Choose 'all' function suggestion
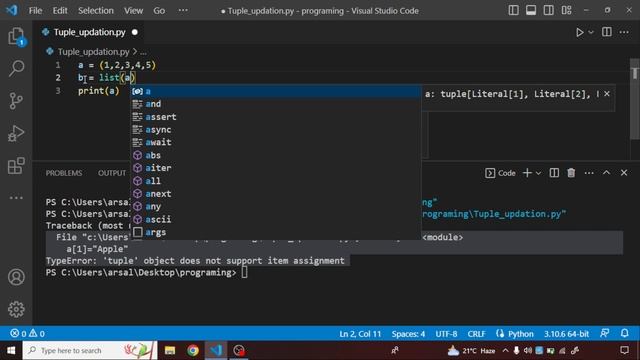 tap(276, 181)
